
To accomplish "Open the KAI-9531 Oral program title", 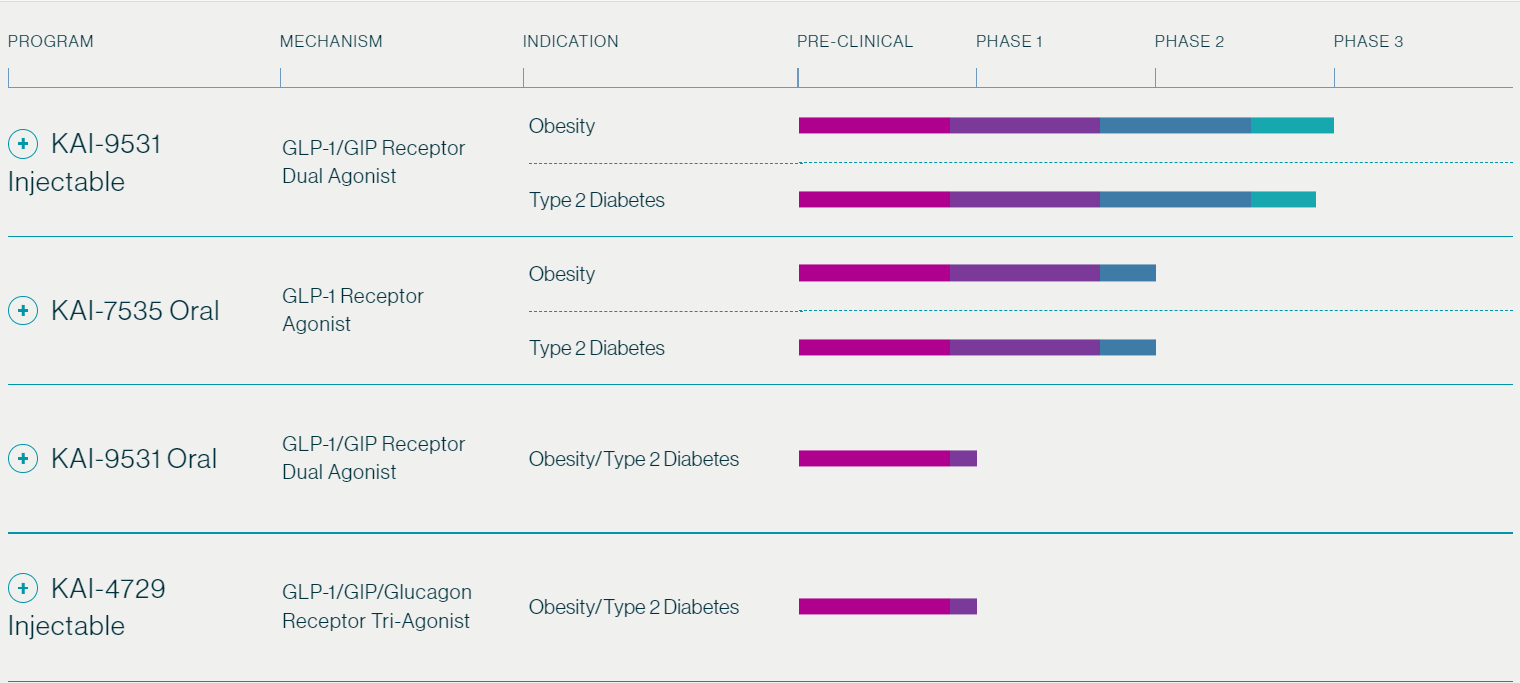I will [x=134, y=459].
